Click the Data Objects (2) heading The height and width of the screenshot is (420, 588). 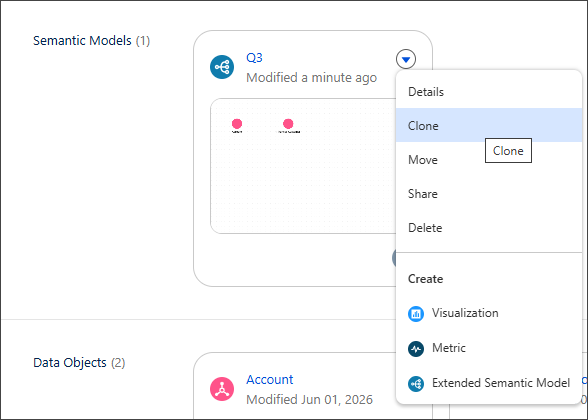coord(79,363)
